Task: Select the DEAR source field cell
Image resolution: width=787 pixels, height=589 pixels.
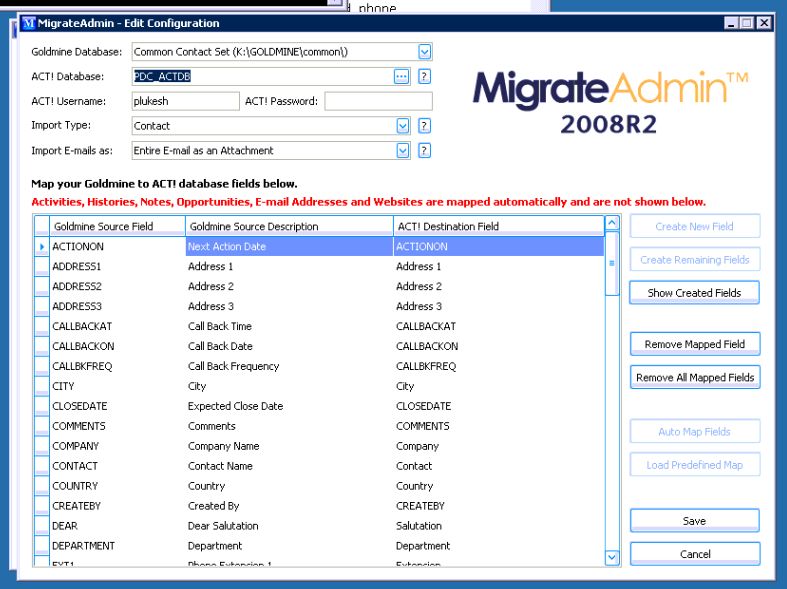Action: pos(117,526)
